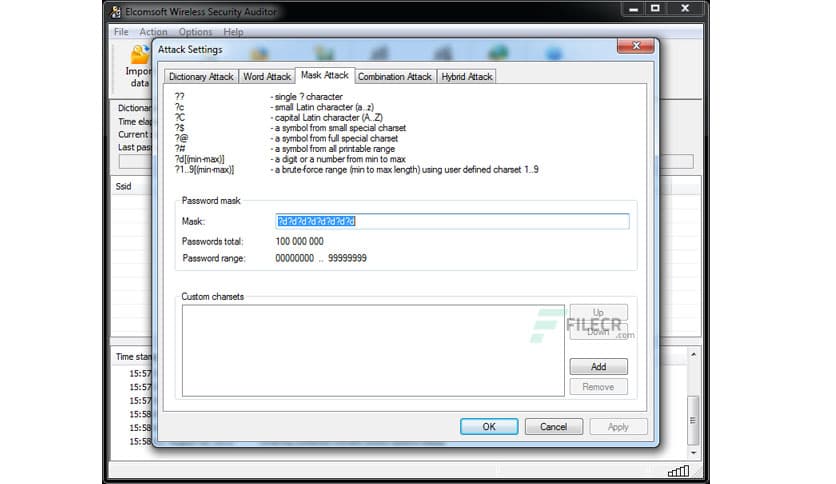Image resolution: width=836 pixels, height=484 pixels.
Task: Select the Mask Attack tab
Action: [324, 75]
